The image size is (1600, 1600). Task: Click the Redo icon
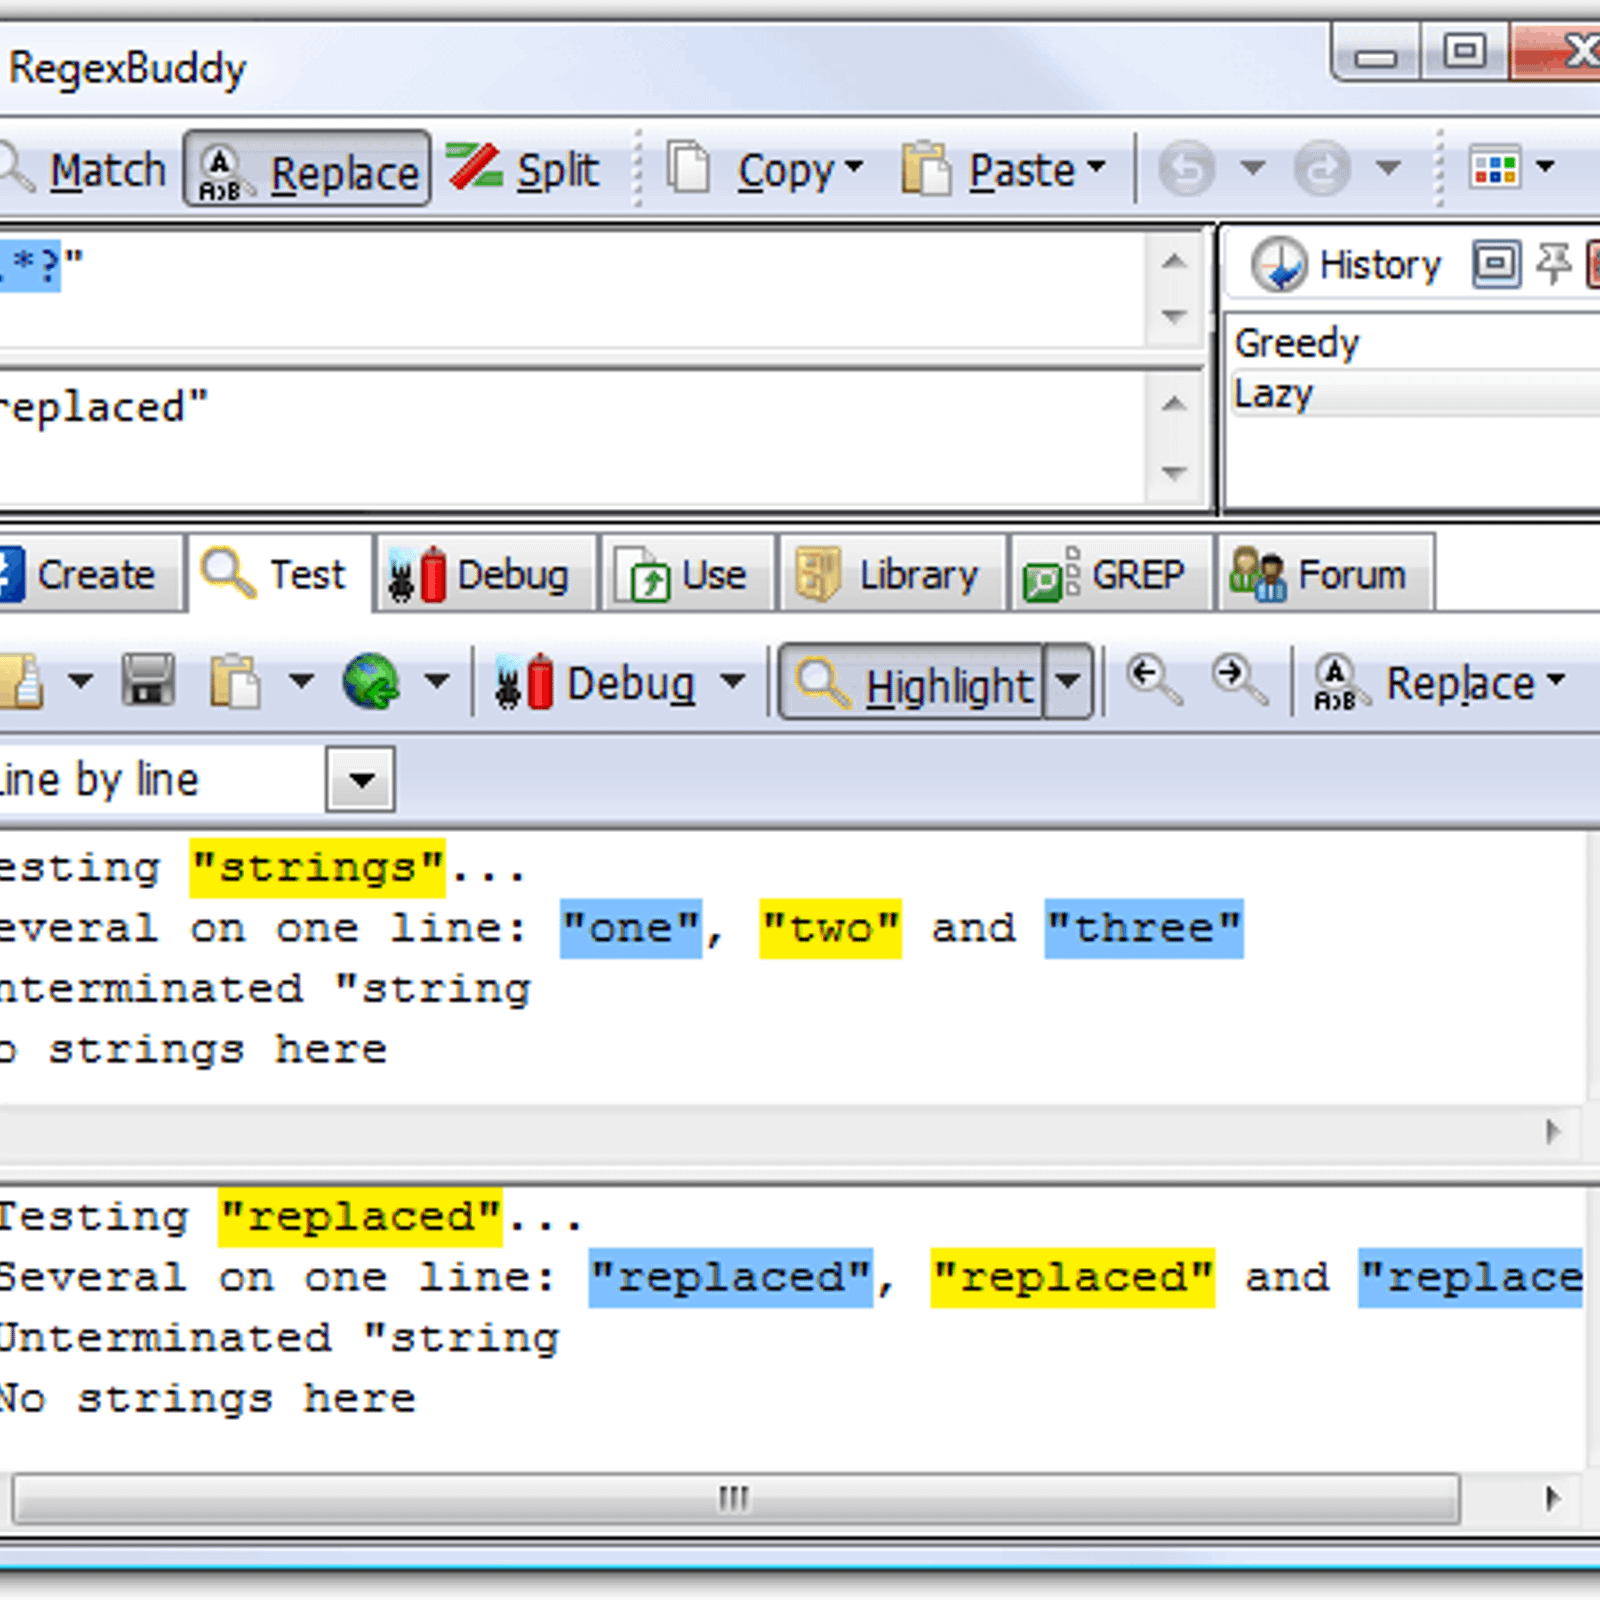click(x=1322, y=167)
